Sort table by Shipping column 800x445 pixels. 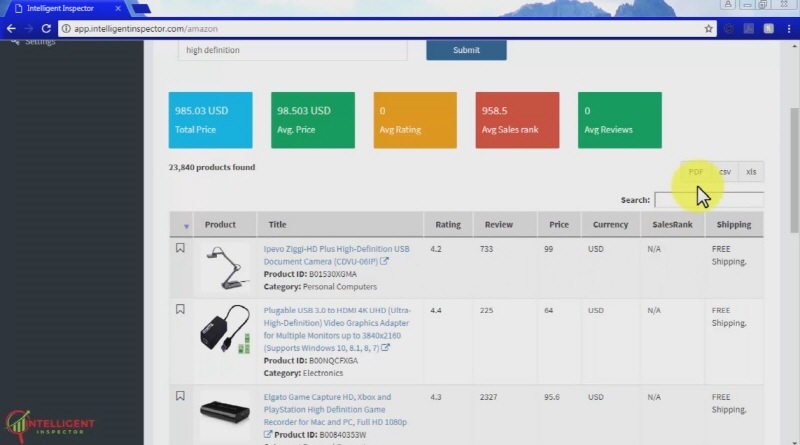point(734,225)
